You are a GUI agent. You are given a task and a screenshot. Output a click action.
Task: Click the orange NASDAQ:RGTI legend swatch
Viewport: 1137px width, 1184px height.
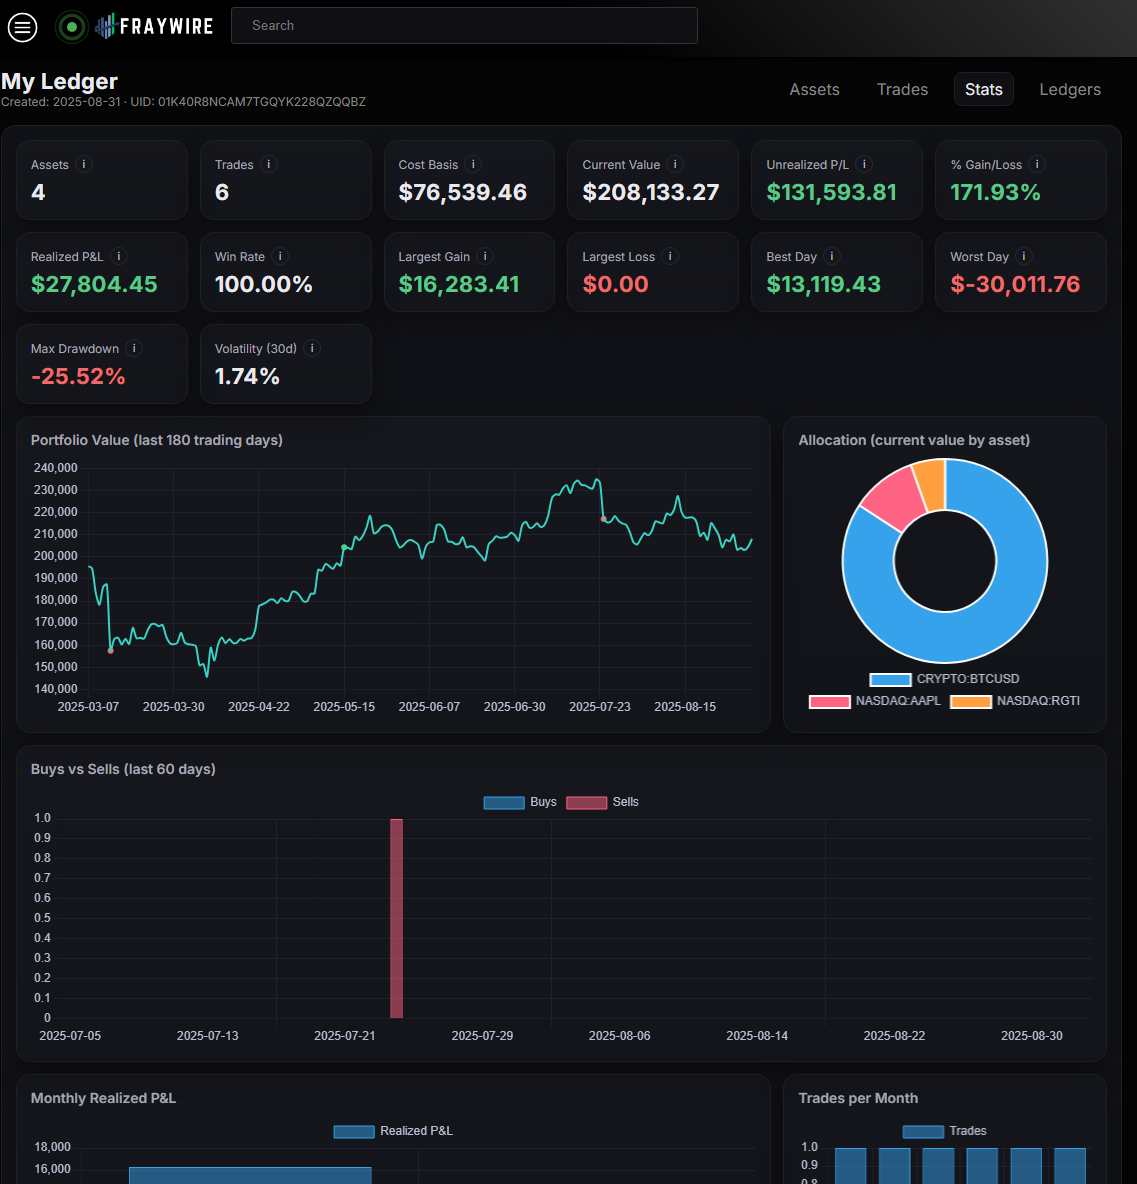[x=970, y=701]
